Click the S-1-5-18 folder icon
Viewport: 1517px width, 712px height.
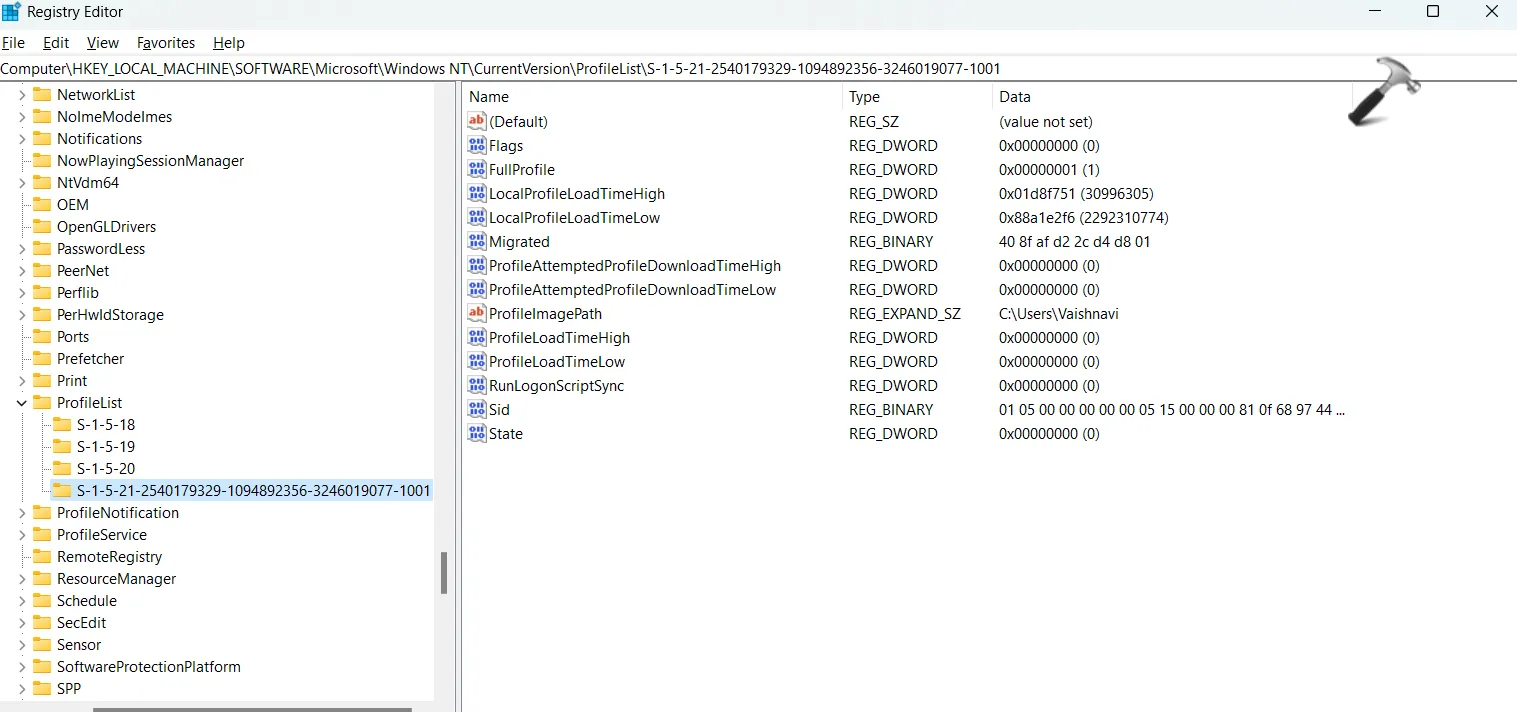click(x=62, y=425)
